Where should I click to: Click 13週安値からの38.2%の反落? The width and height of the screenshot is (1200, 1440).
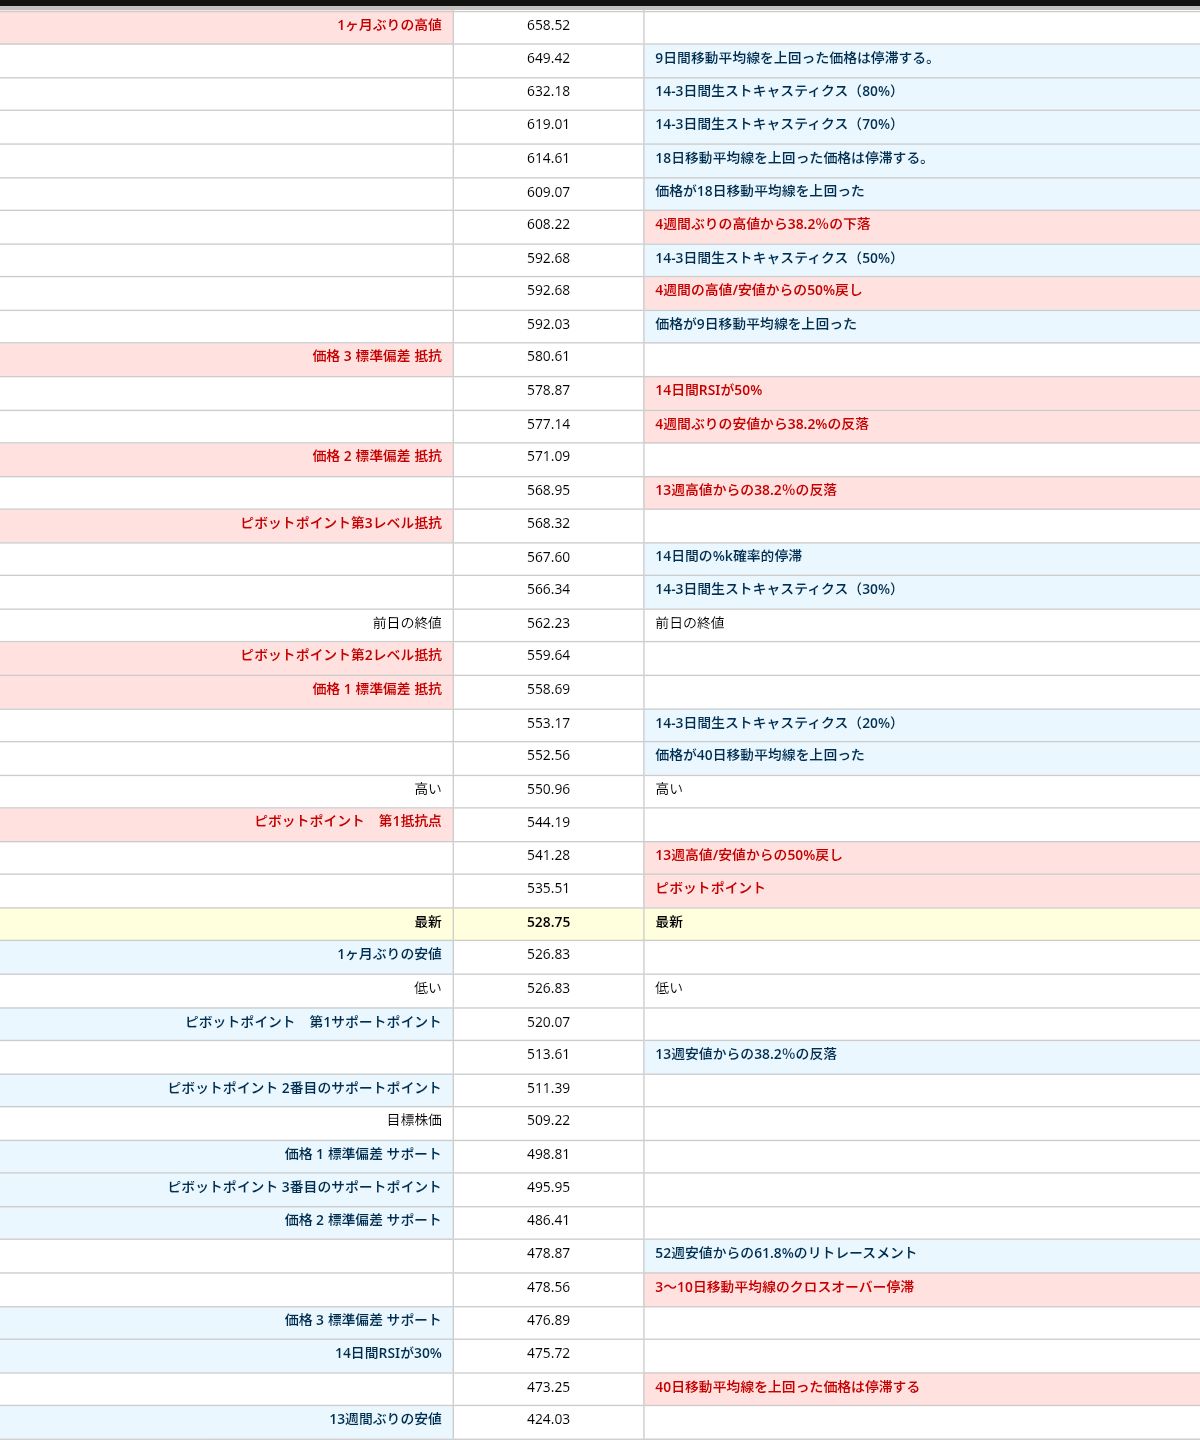click(746, 1054)
